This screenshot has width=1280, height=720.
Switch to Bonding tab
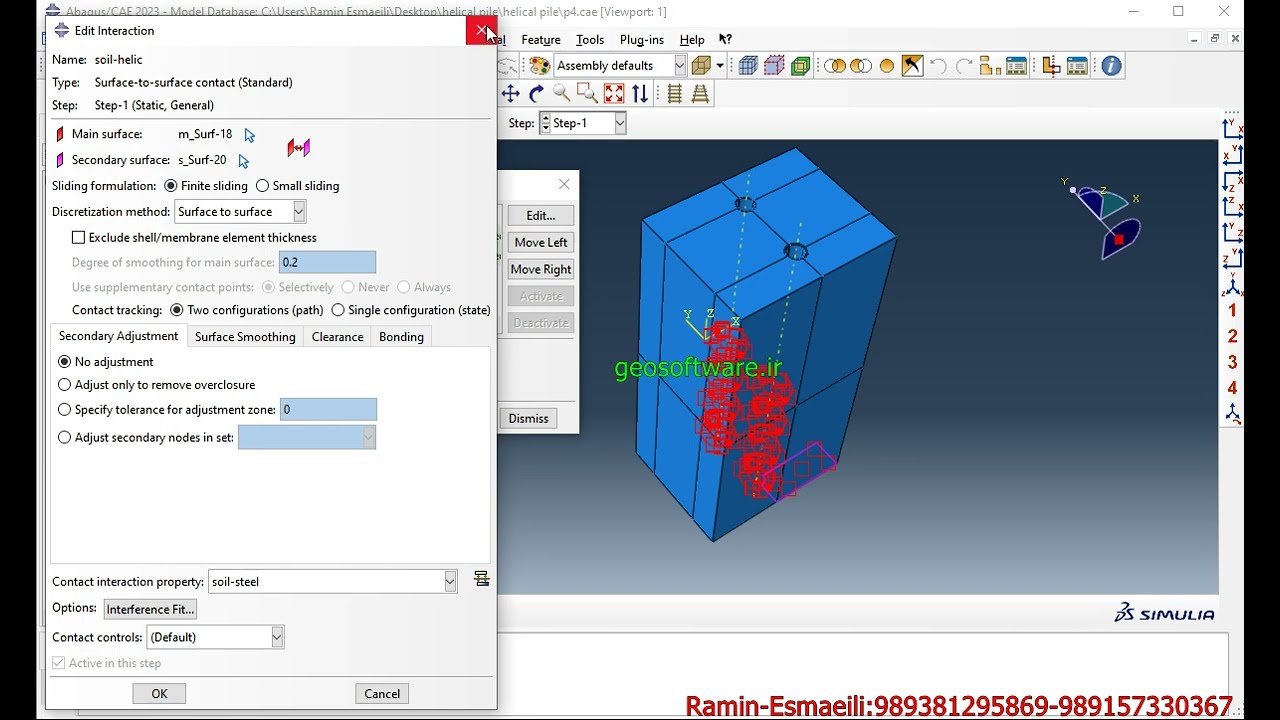pyautogui.click(x=401, y=337)
